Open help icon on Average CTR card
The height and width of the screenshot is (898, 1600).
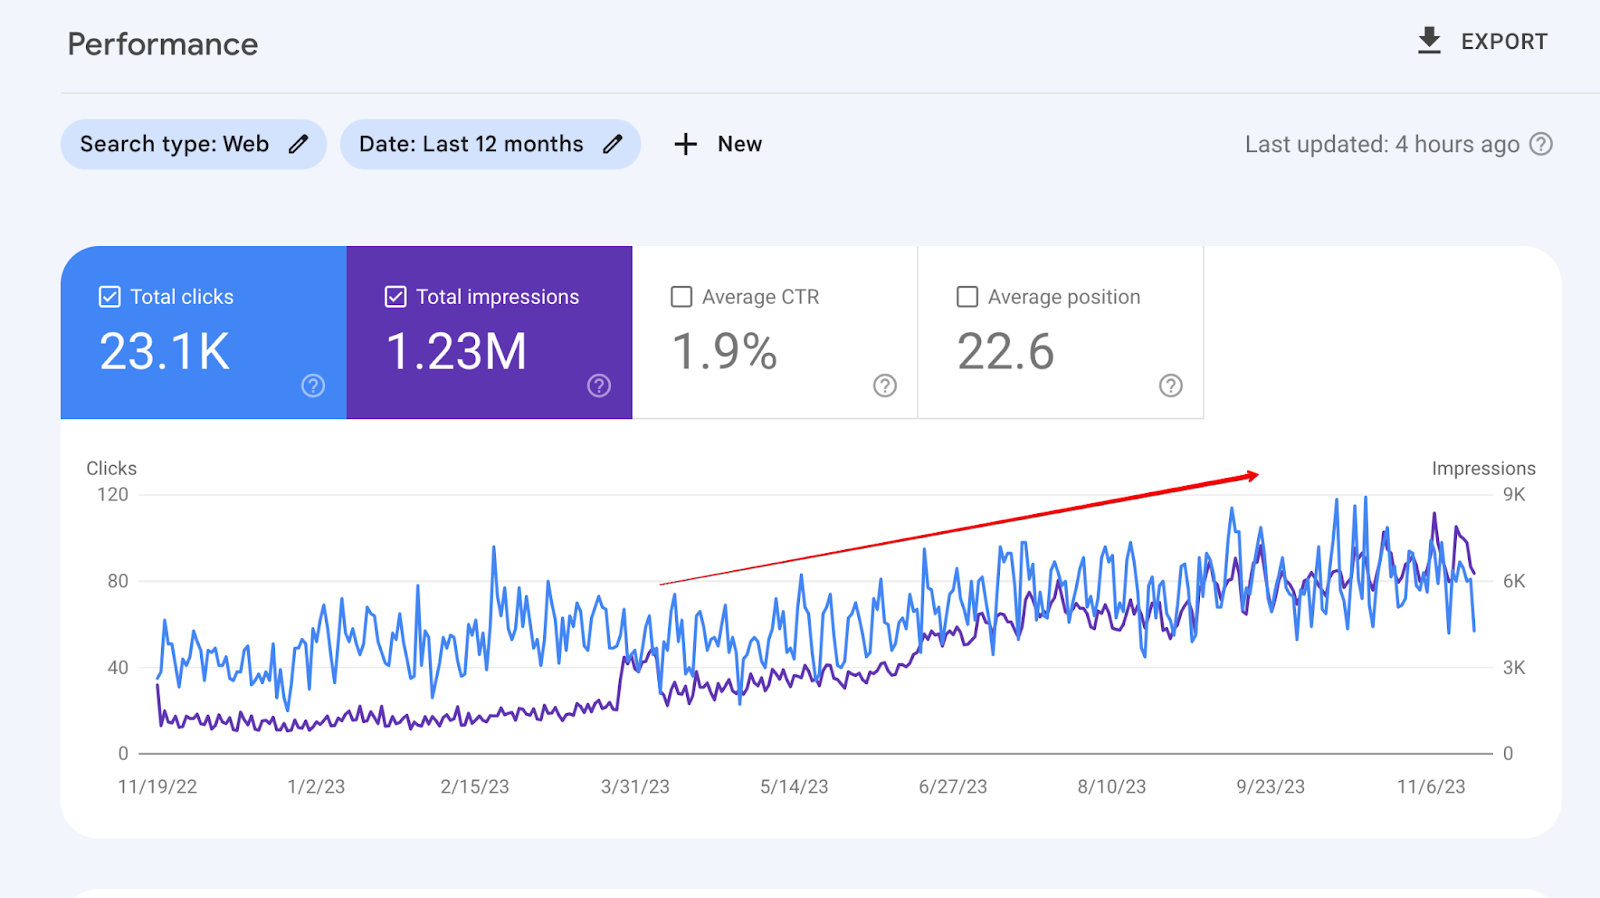point(885,386)
